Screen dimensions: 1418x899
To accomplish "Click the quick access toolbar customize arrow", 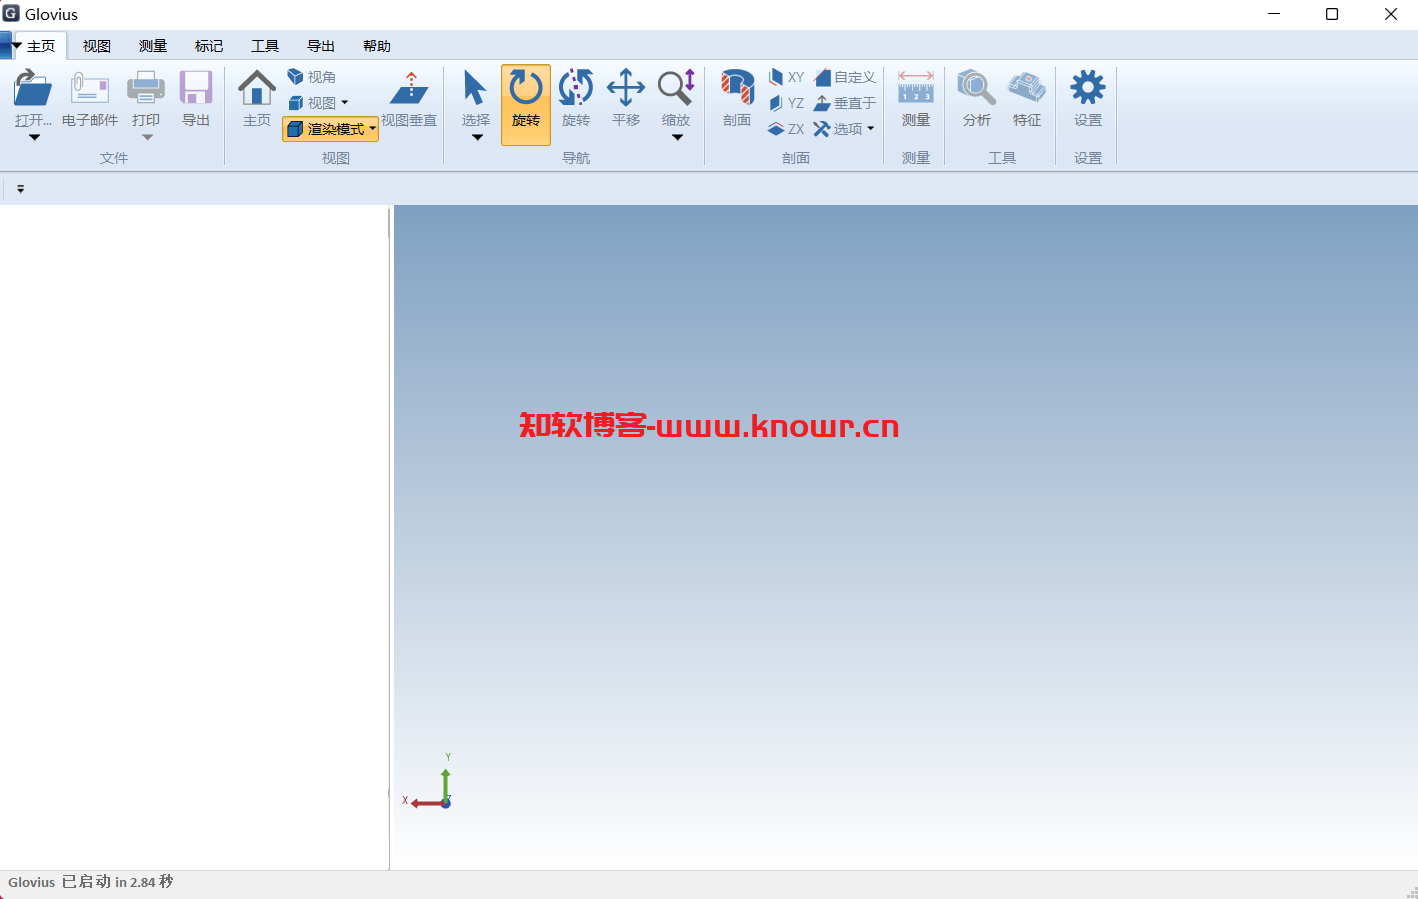I will [x=20, y=189].
